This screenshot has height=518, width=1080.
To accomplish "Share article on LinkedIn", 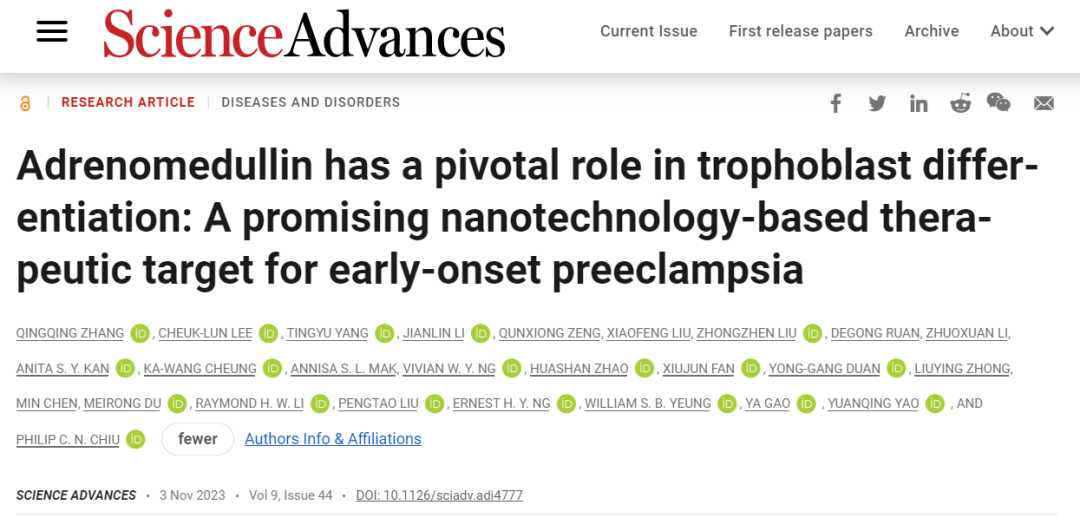I will tap(918, 103).
